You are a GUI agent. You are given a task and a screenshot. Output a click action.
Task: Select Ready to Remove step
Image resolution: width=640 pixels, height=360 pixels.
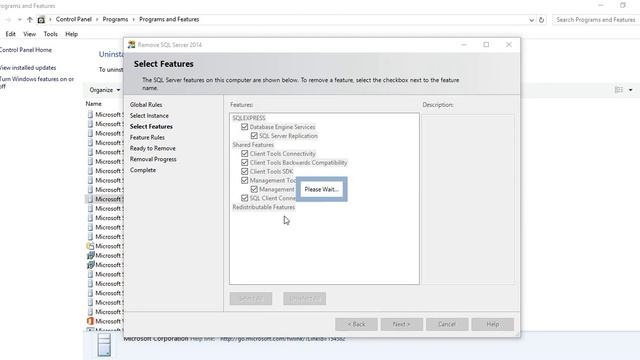[153, 148]
